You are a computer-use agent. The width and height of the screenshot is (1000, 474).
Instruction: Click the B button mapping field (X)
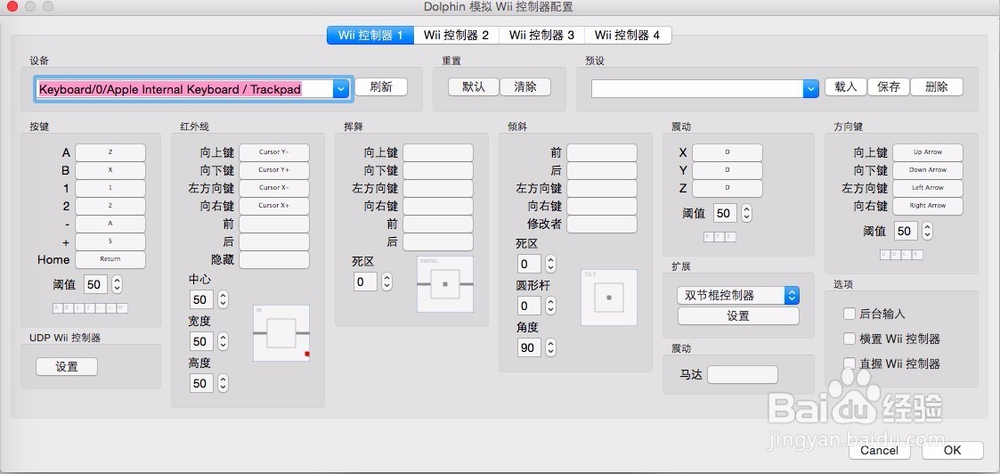tap(110, 170)
